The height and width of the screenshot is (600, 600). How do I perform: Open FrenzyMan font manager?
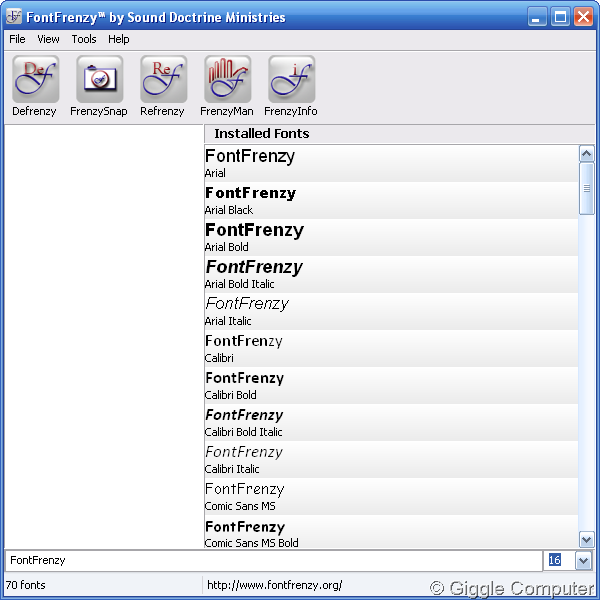(227, 86)
